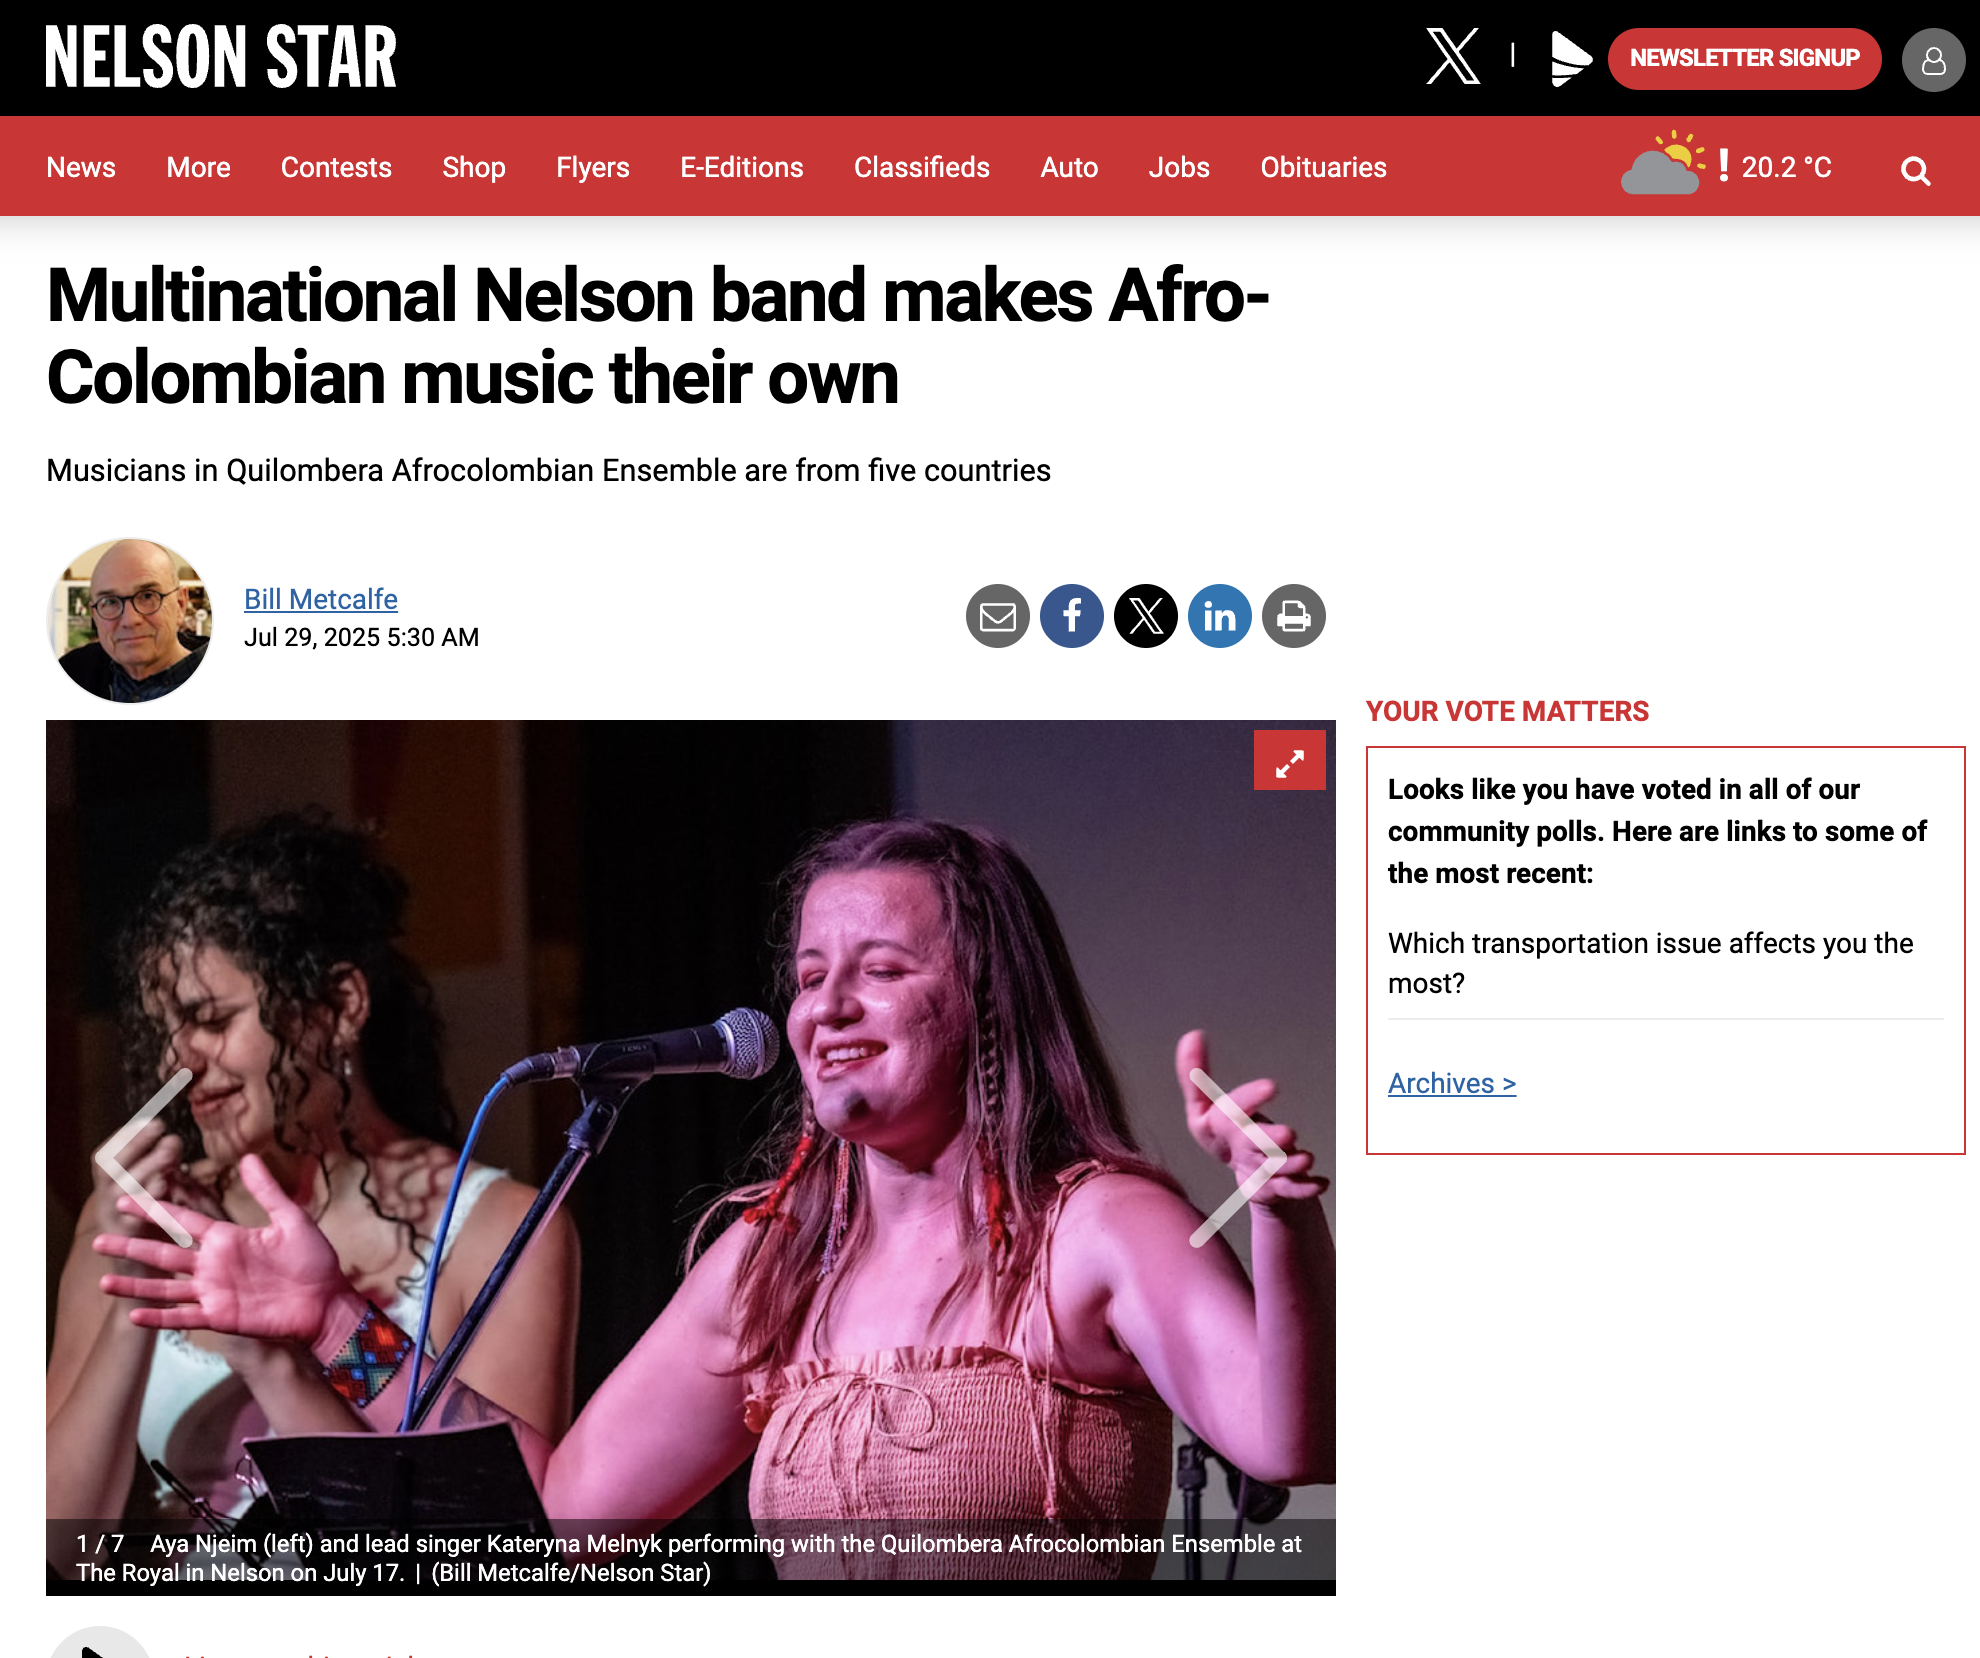
Task: Share article via email icon
Action: tap(997, 616)
